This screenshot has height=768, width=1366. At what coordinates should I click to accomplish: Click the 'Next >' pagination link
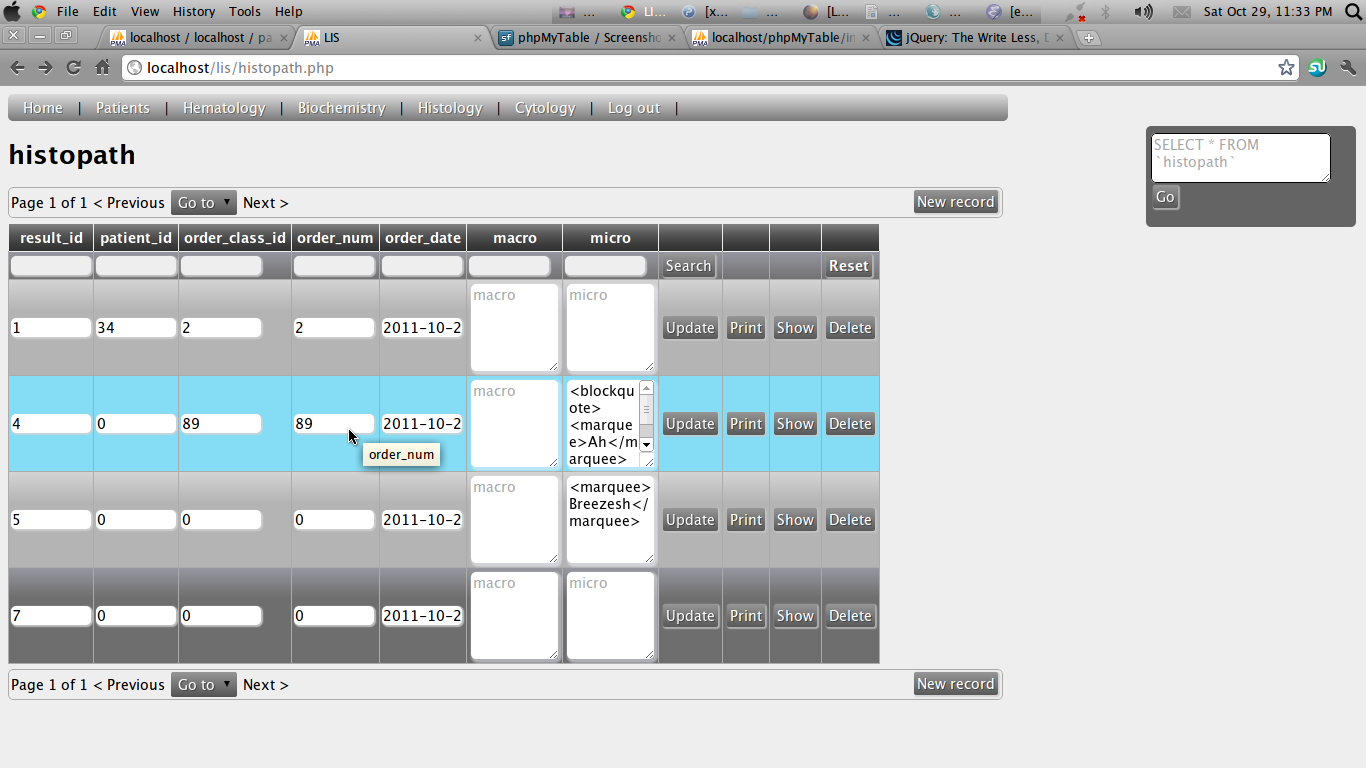(x=264, y=202)
